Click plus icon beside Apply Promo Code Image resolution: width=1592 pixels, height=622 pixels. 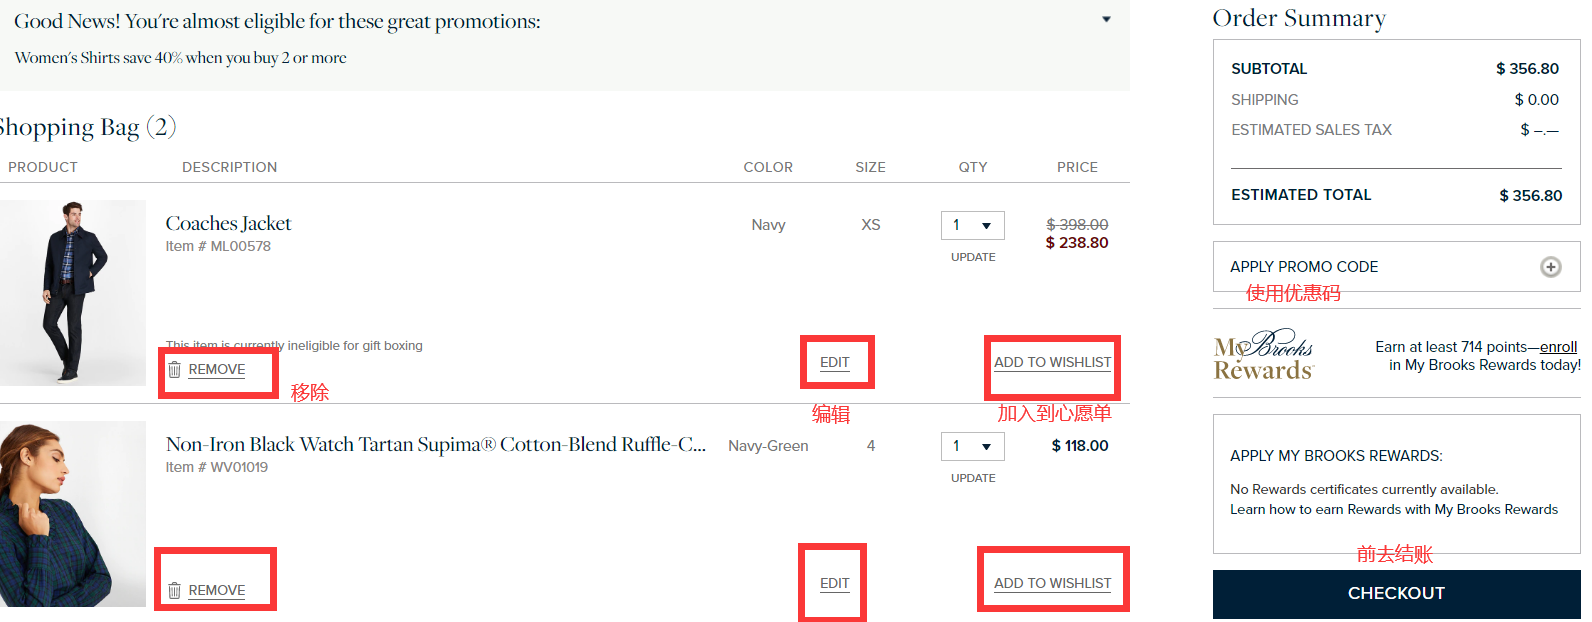click(x=1550, y=267)
